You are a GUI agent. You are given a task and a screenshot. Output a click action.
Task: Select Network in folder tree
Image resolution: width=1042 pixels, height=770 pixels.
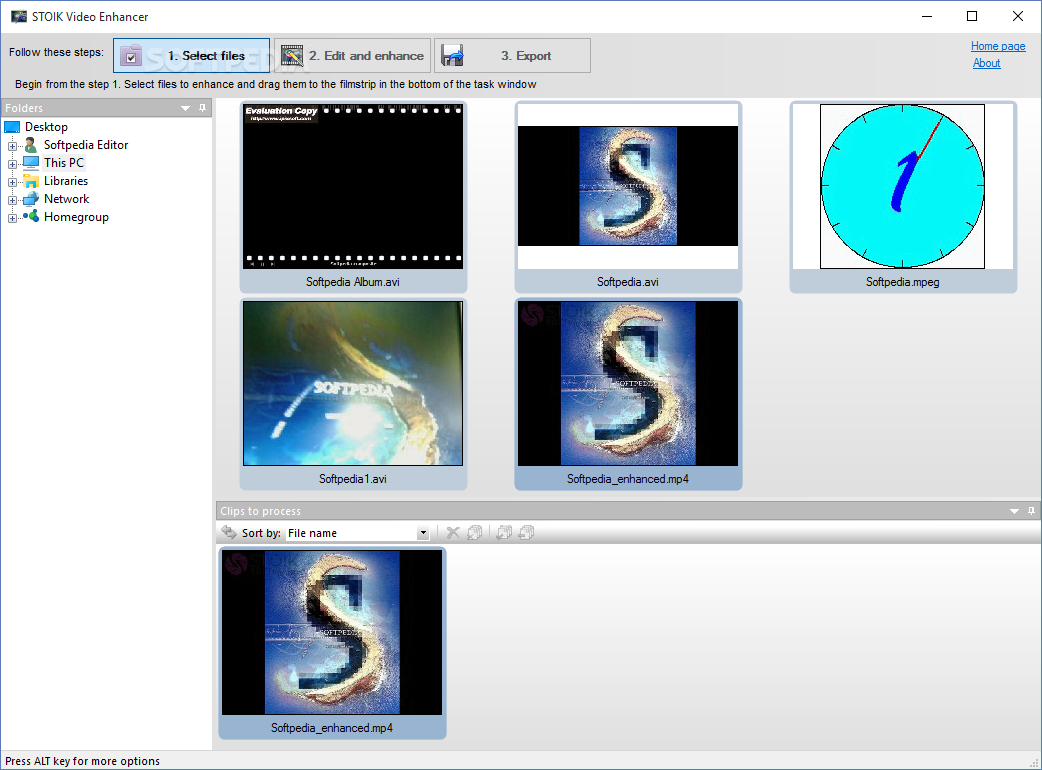(66, 199)
